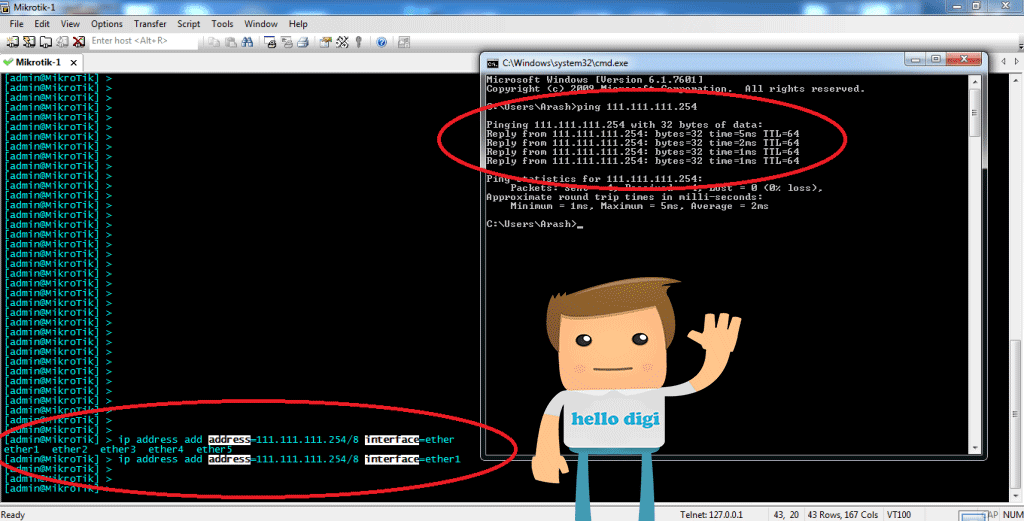Screen dimensions: 1024x521
Task: Close the Mikrotik-1 tab
Action: point(74,63)
